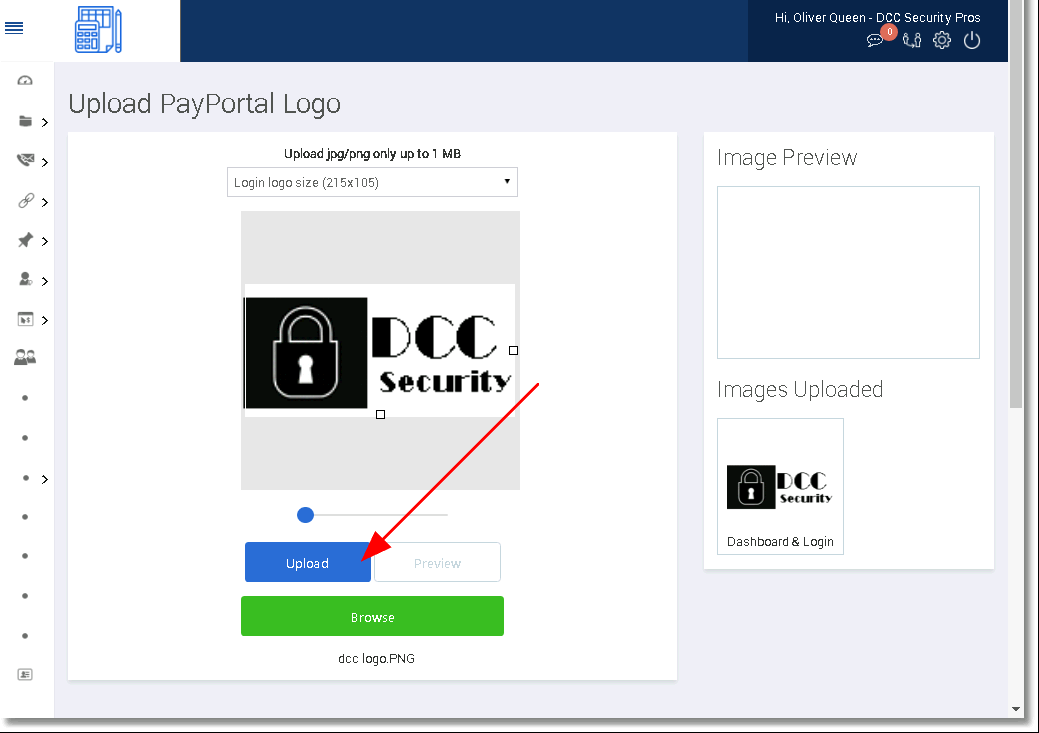Image resolution: width=1039 pixels, height=733 pixels.
Task: Select the phone and mail sidebar icon
Action: 25,160
